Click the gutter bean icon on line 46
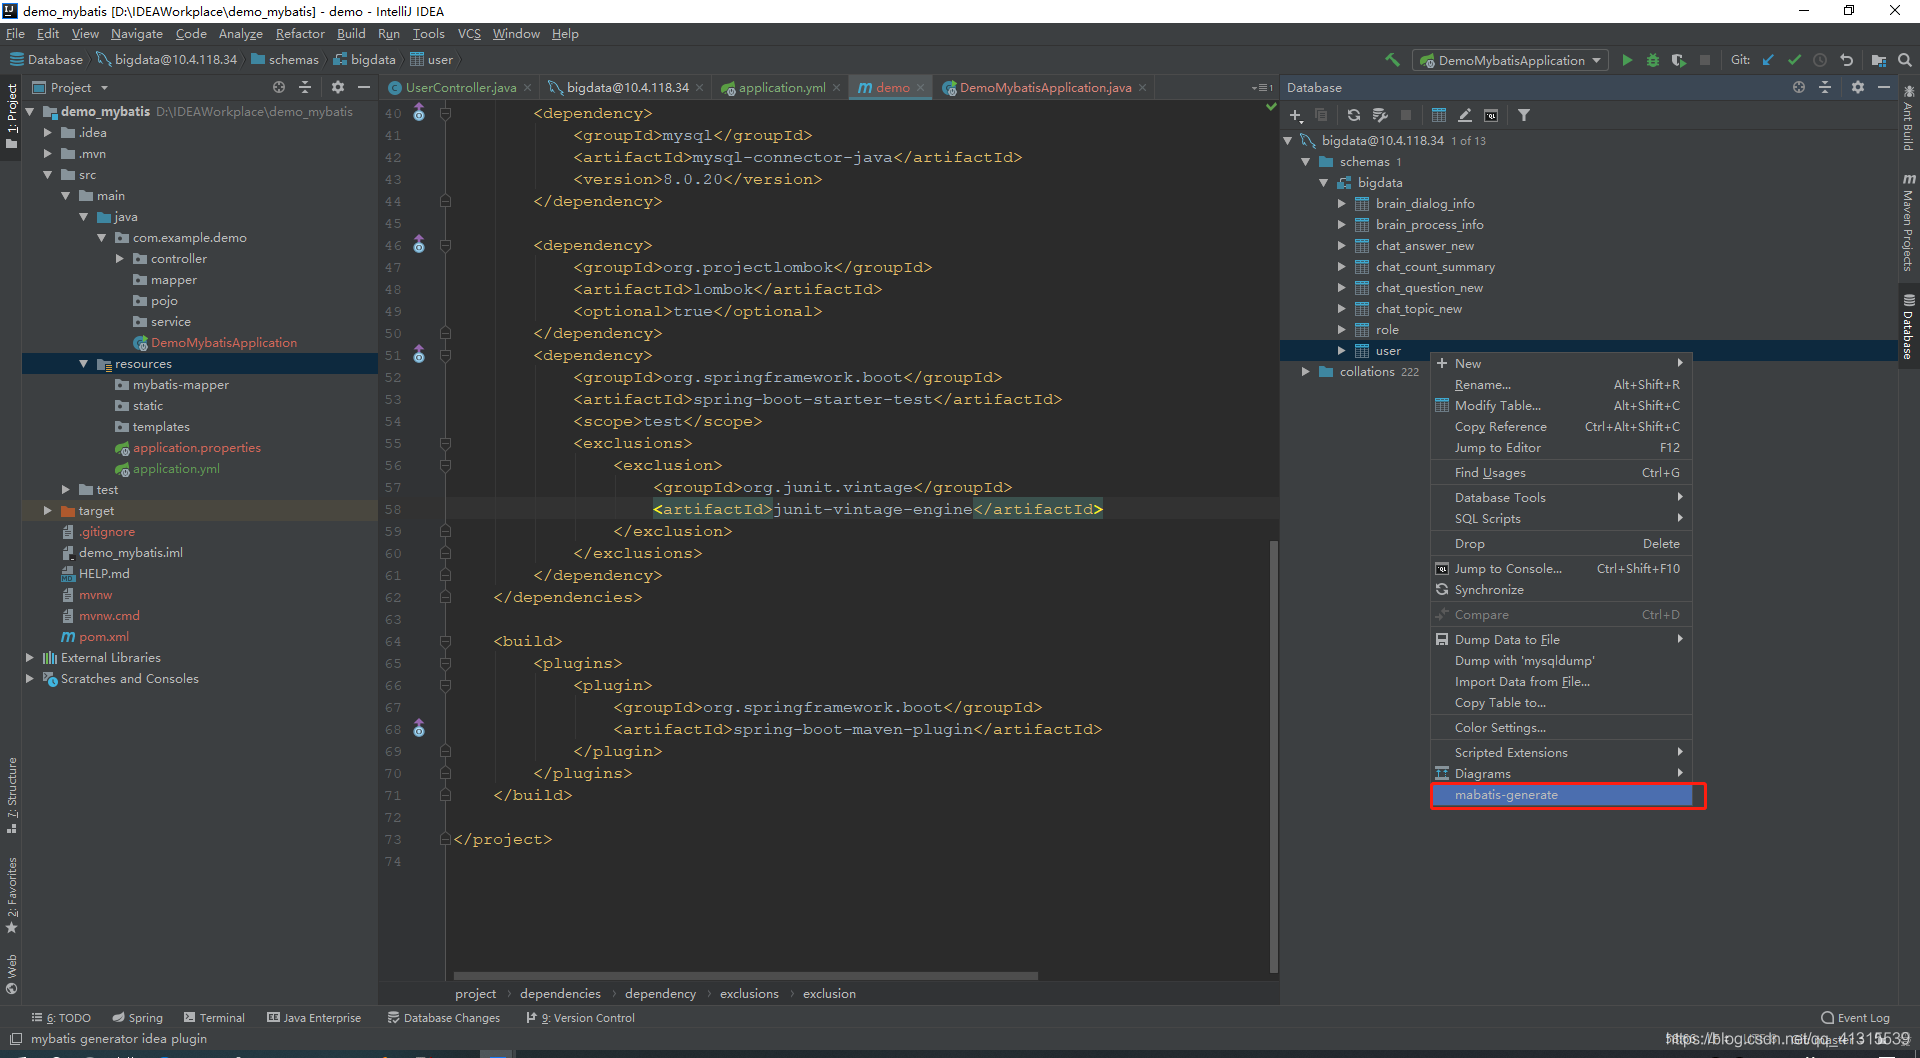The image size is (1920, 1058). point(419,245)
